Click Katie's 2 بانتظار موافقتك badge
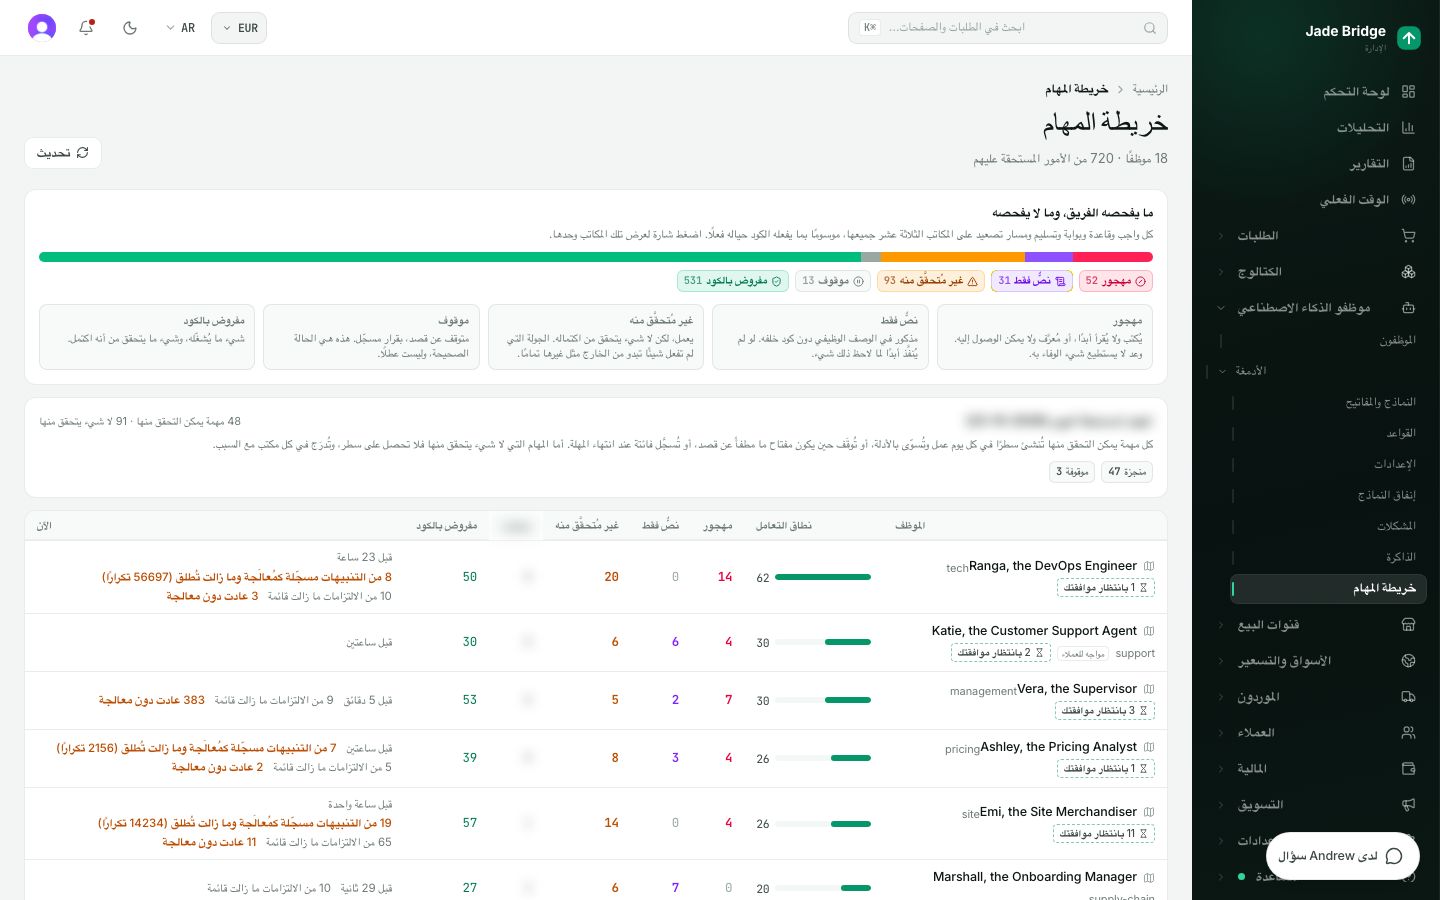Viewport: 1440px width, 900px height. 1000,653
